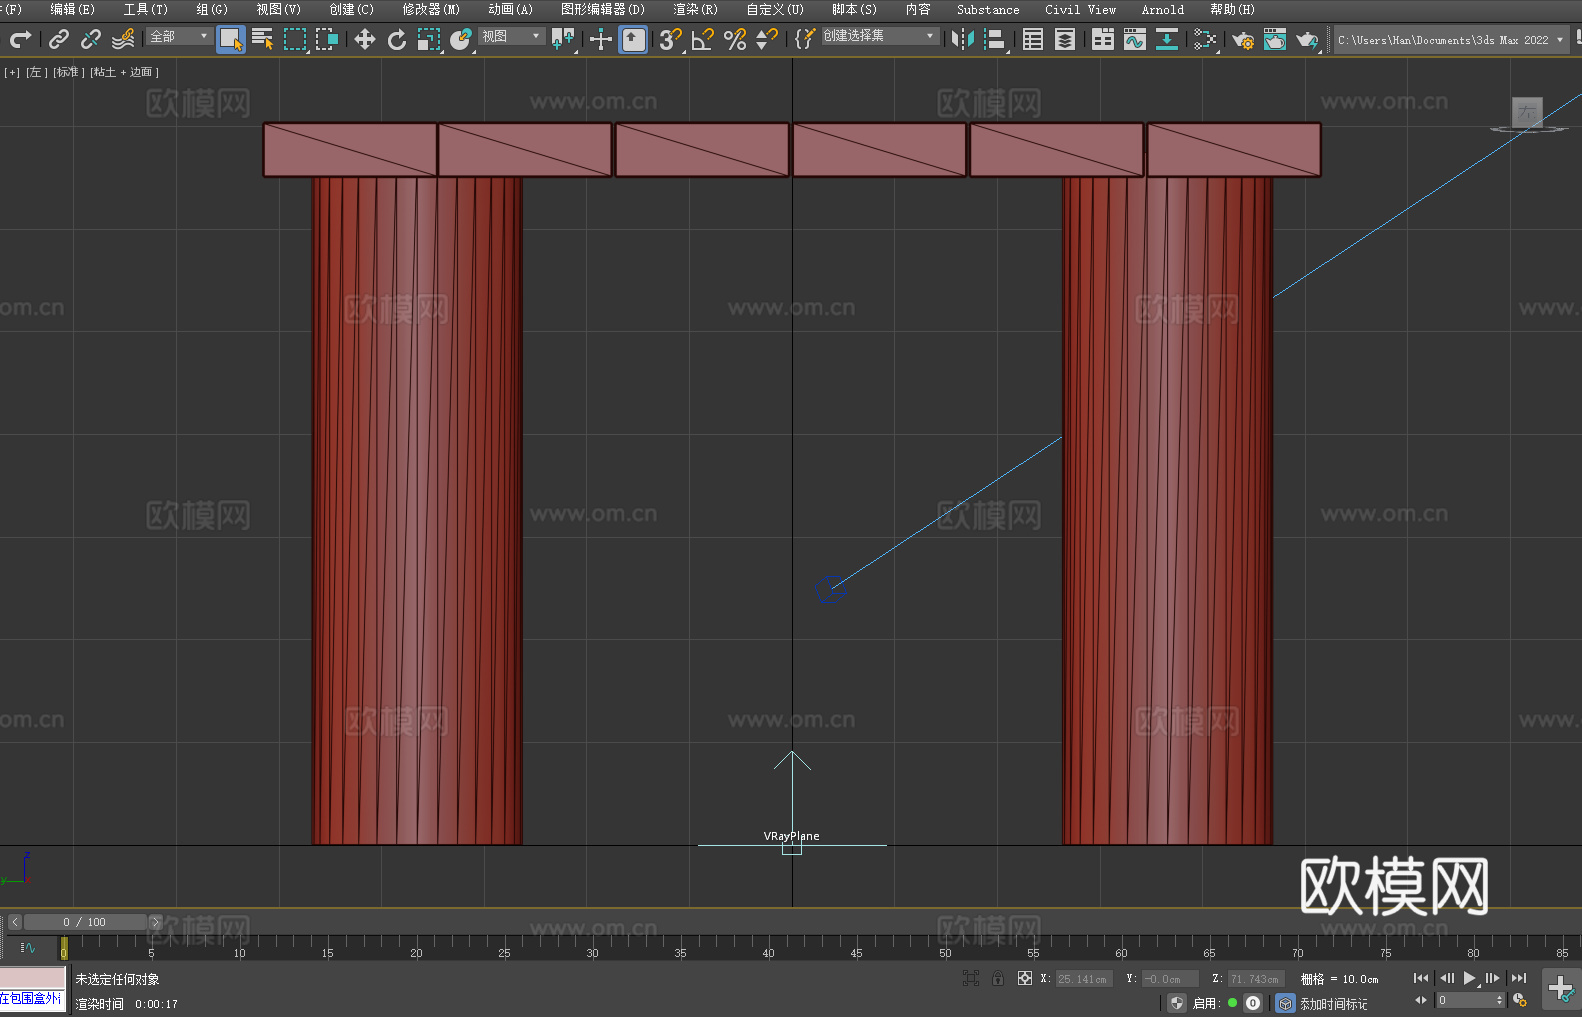
Task: Click the teal download-arrow toolbar icon
Action: [1167, 39]
